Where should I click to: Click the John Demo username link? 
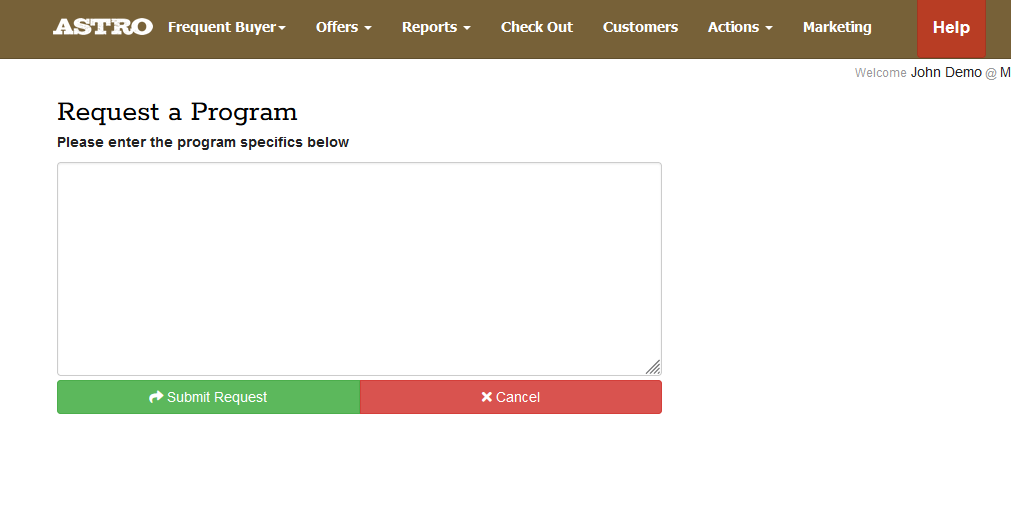(x=946, y=72)
